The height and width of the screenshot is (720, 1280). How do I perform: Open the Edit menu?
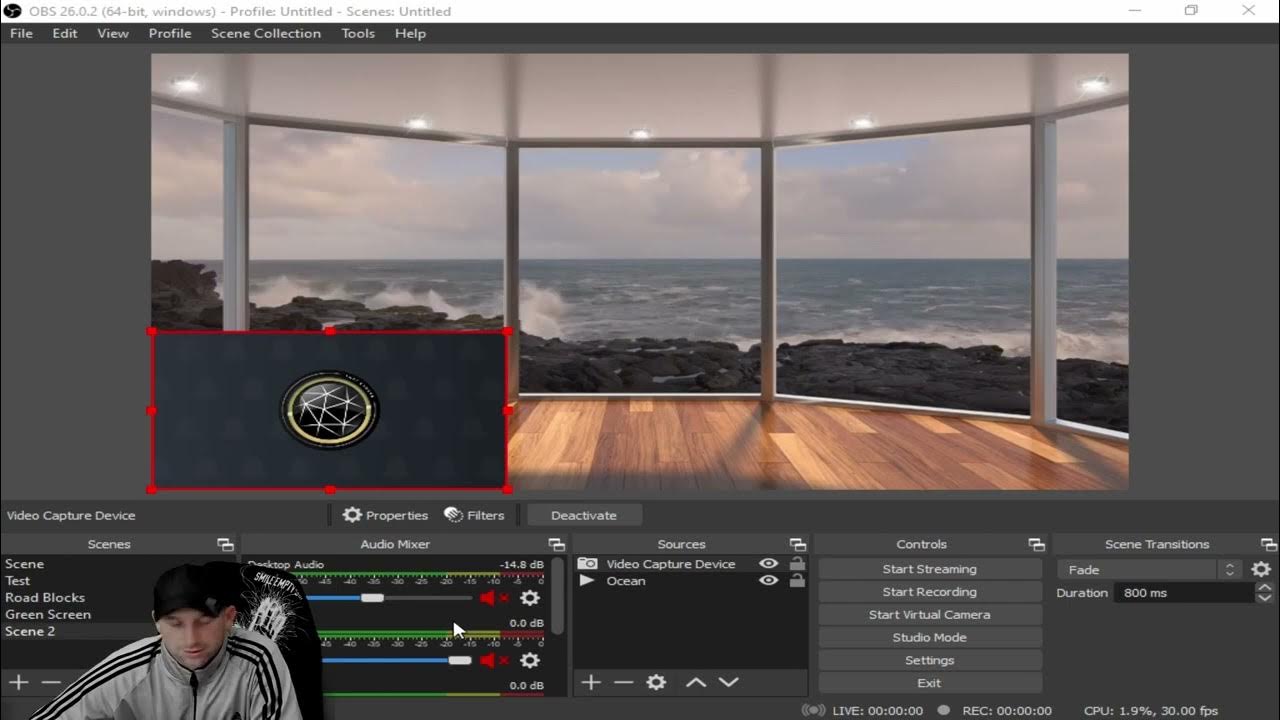coord(65,33)
